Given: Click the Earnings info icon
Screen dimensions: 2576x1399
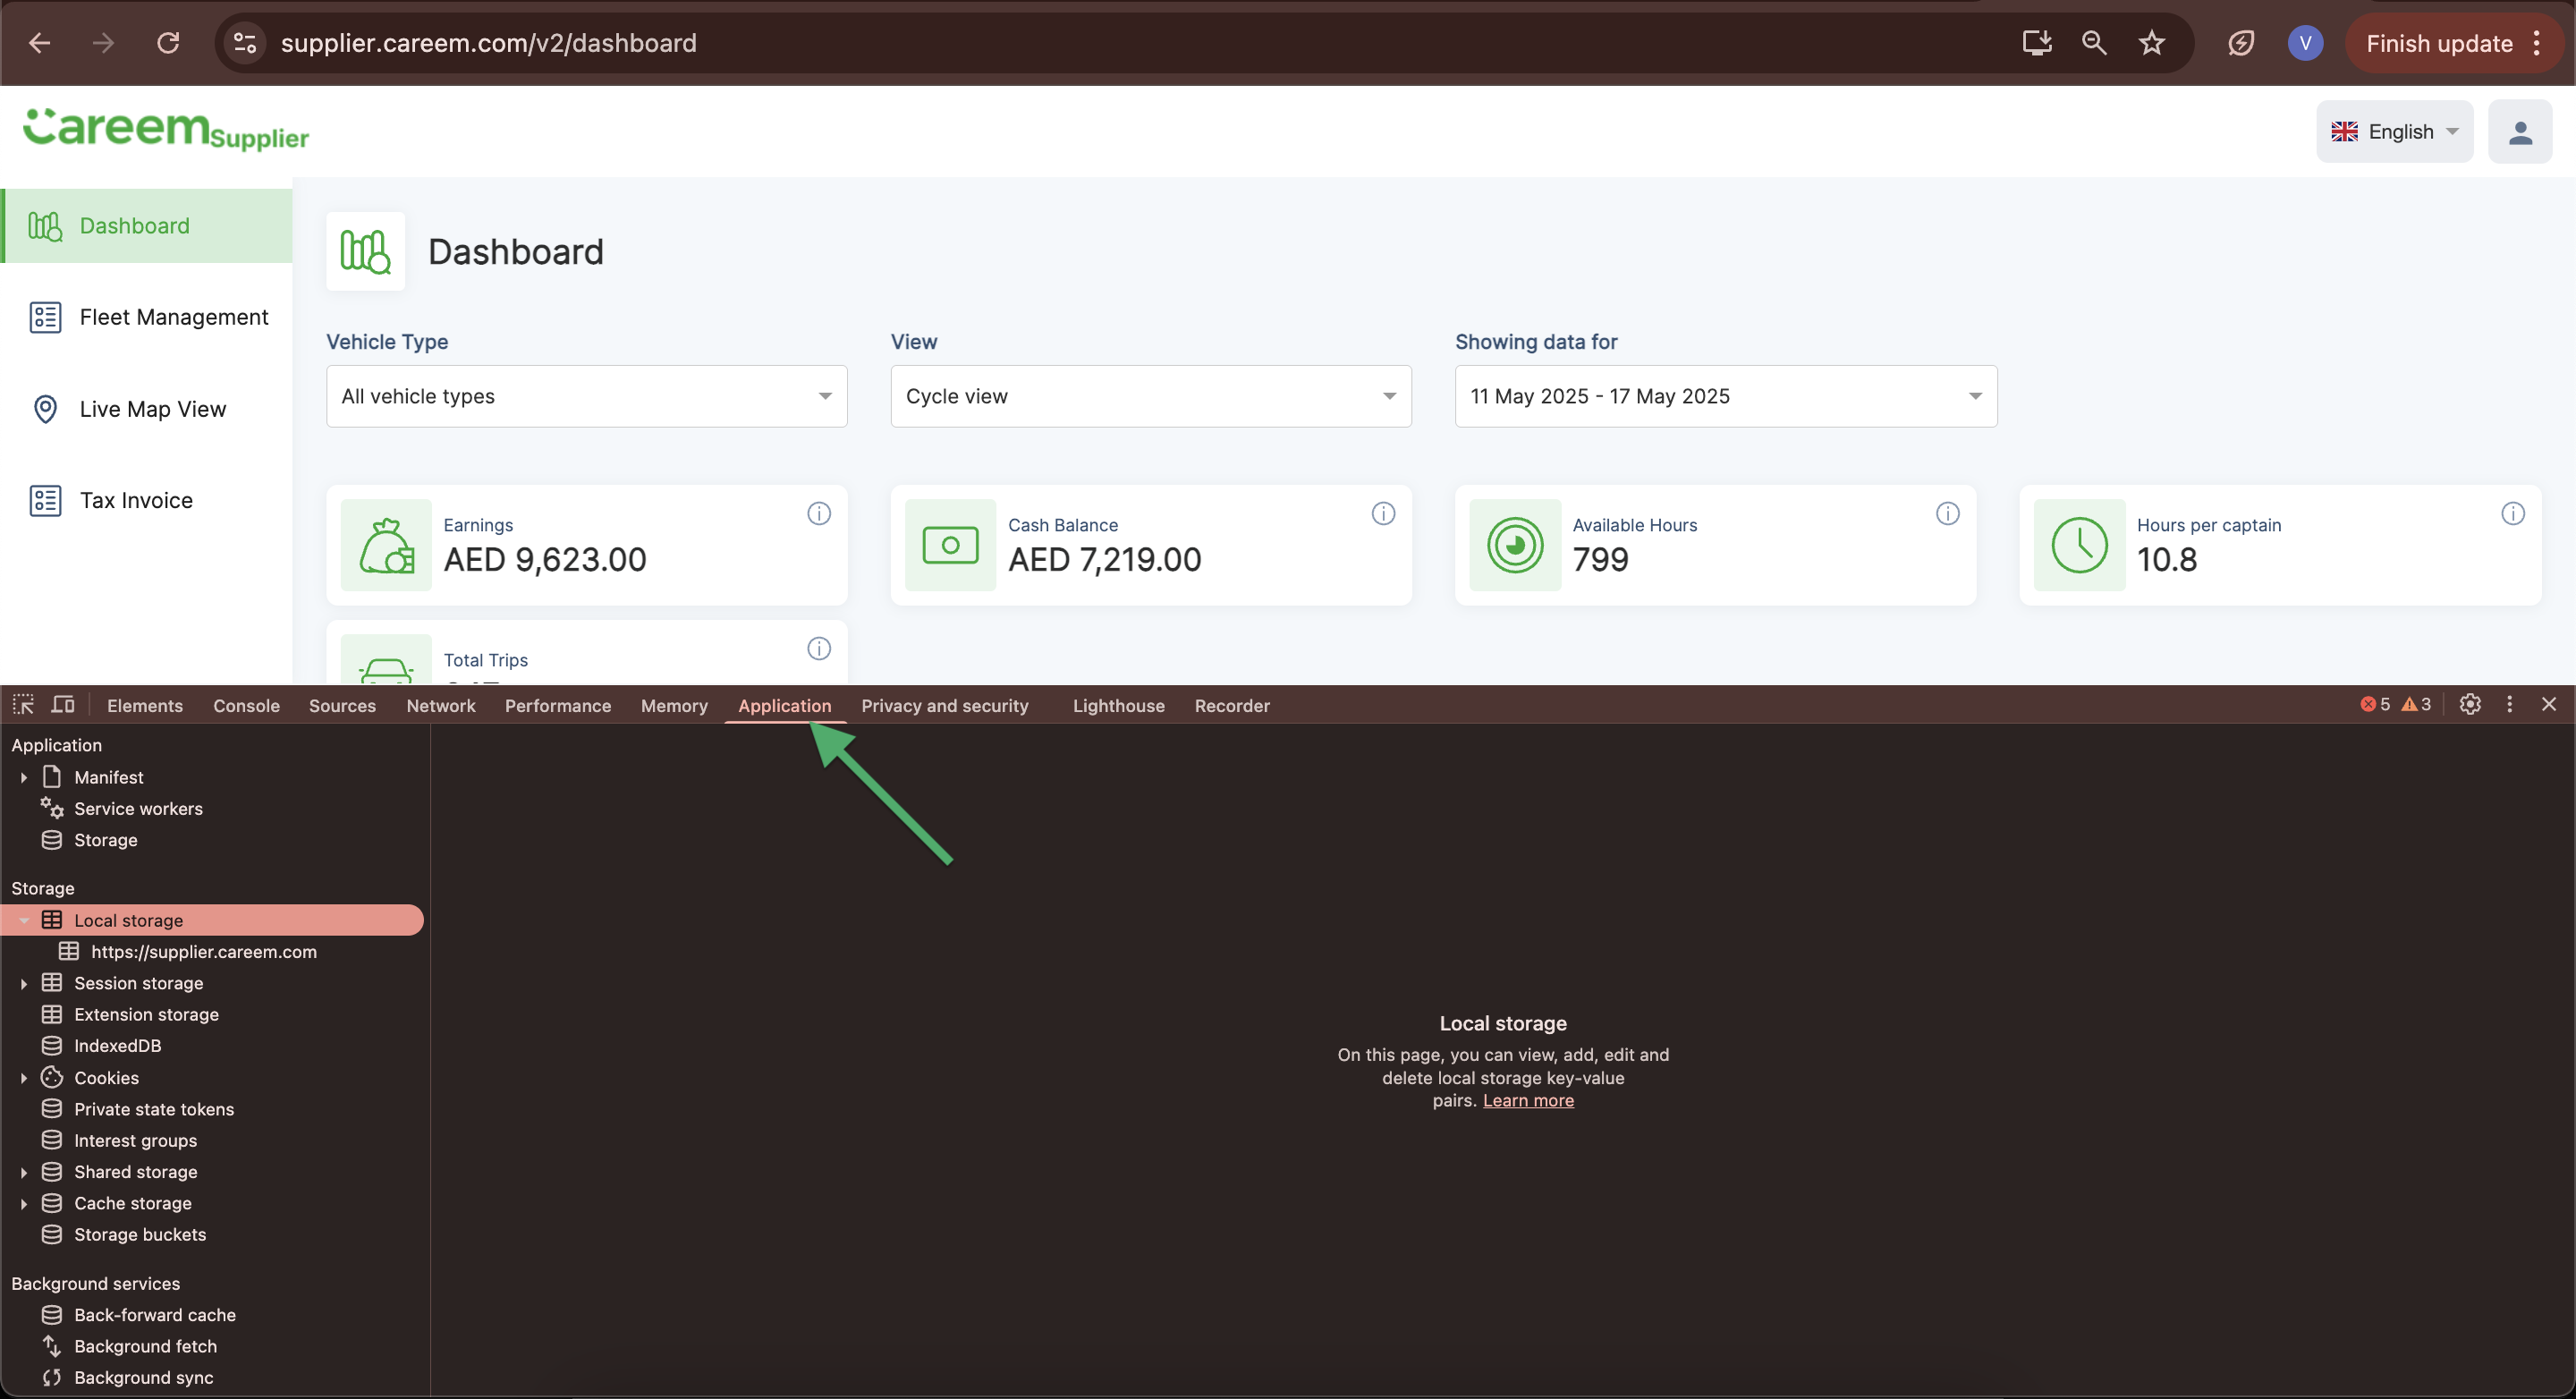Looking at the screenshot, I should (819, 514).
